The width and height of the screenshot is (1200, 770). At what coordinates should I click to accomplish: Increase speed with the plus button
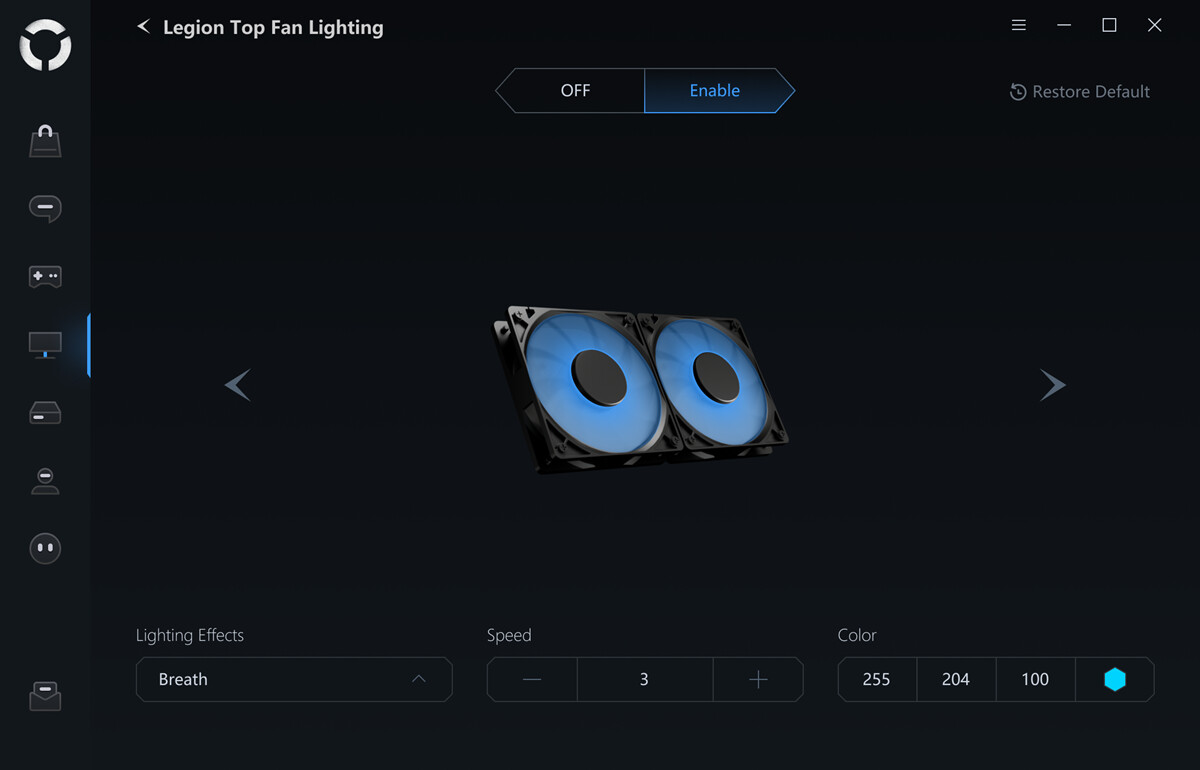(758, 680)
